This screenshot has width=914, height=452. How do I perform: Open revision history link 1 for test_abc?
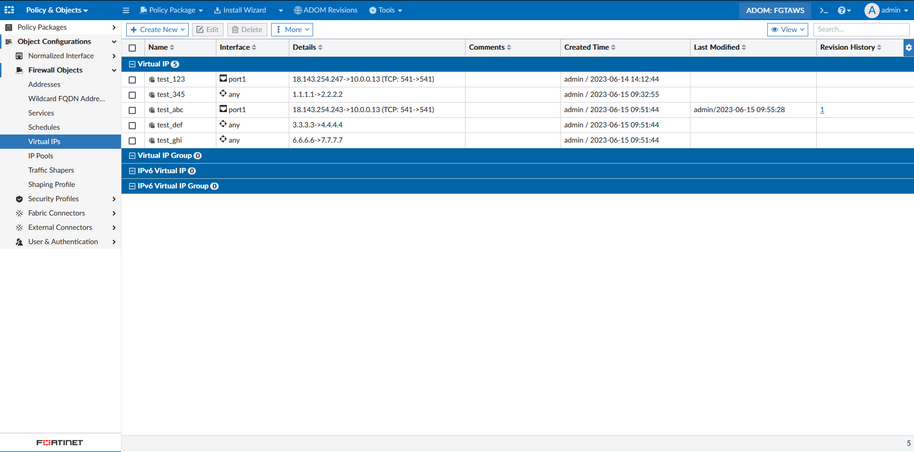point(822,110)
